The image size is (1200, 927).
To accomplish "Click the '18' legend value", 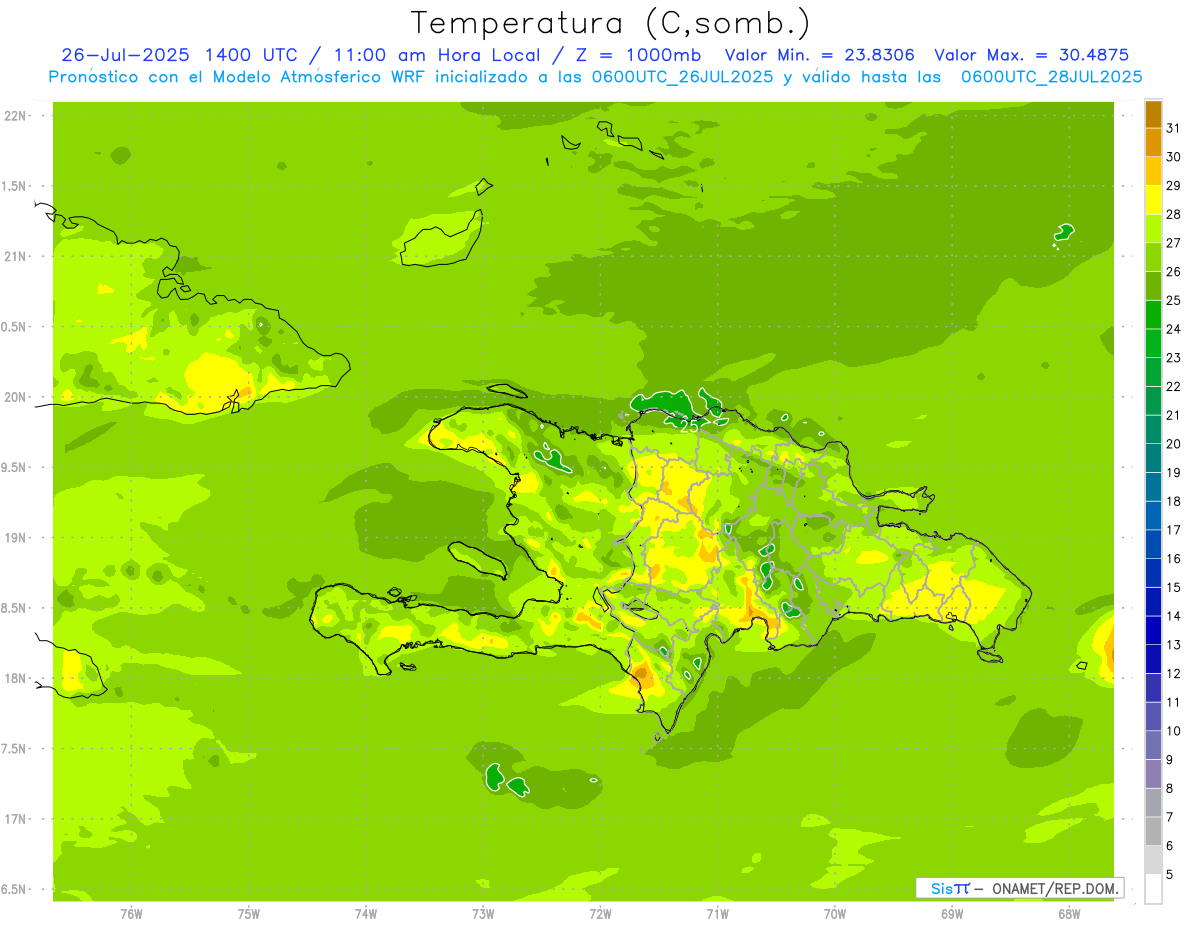I will click(1173, 501).
